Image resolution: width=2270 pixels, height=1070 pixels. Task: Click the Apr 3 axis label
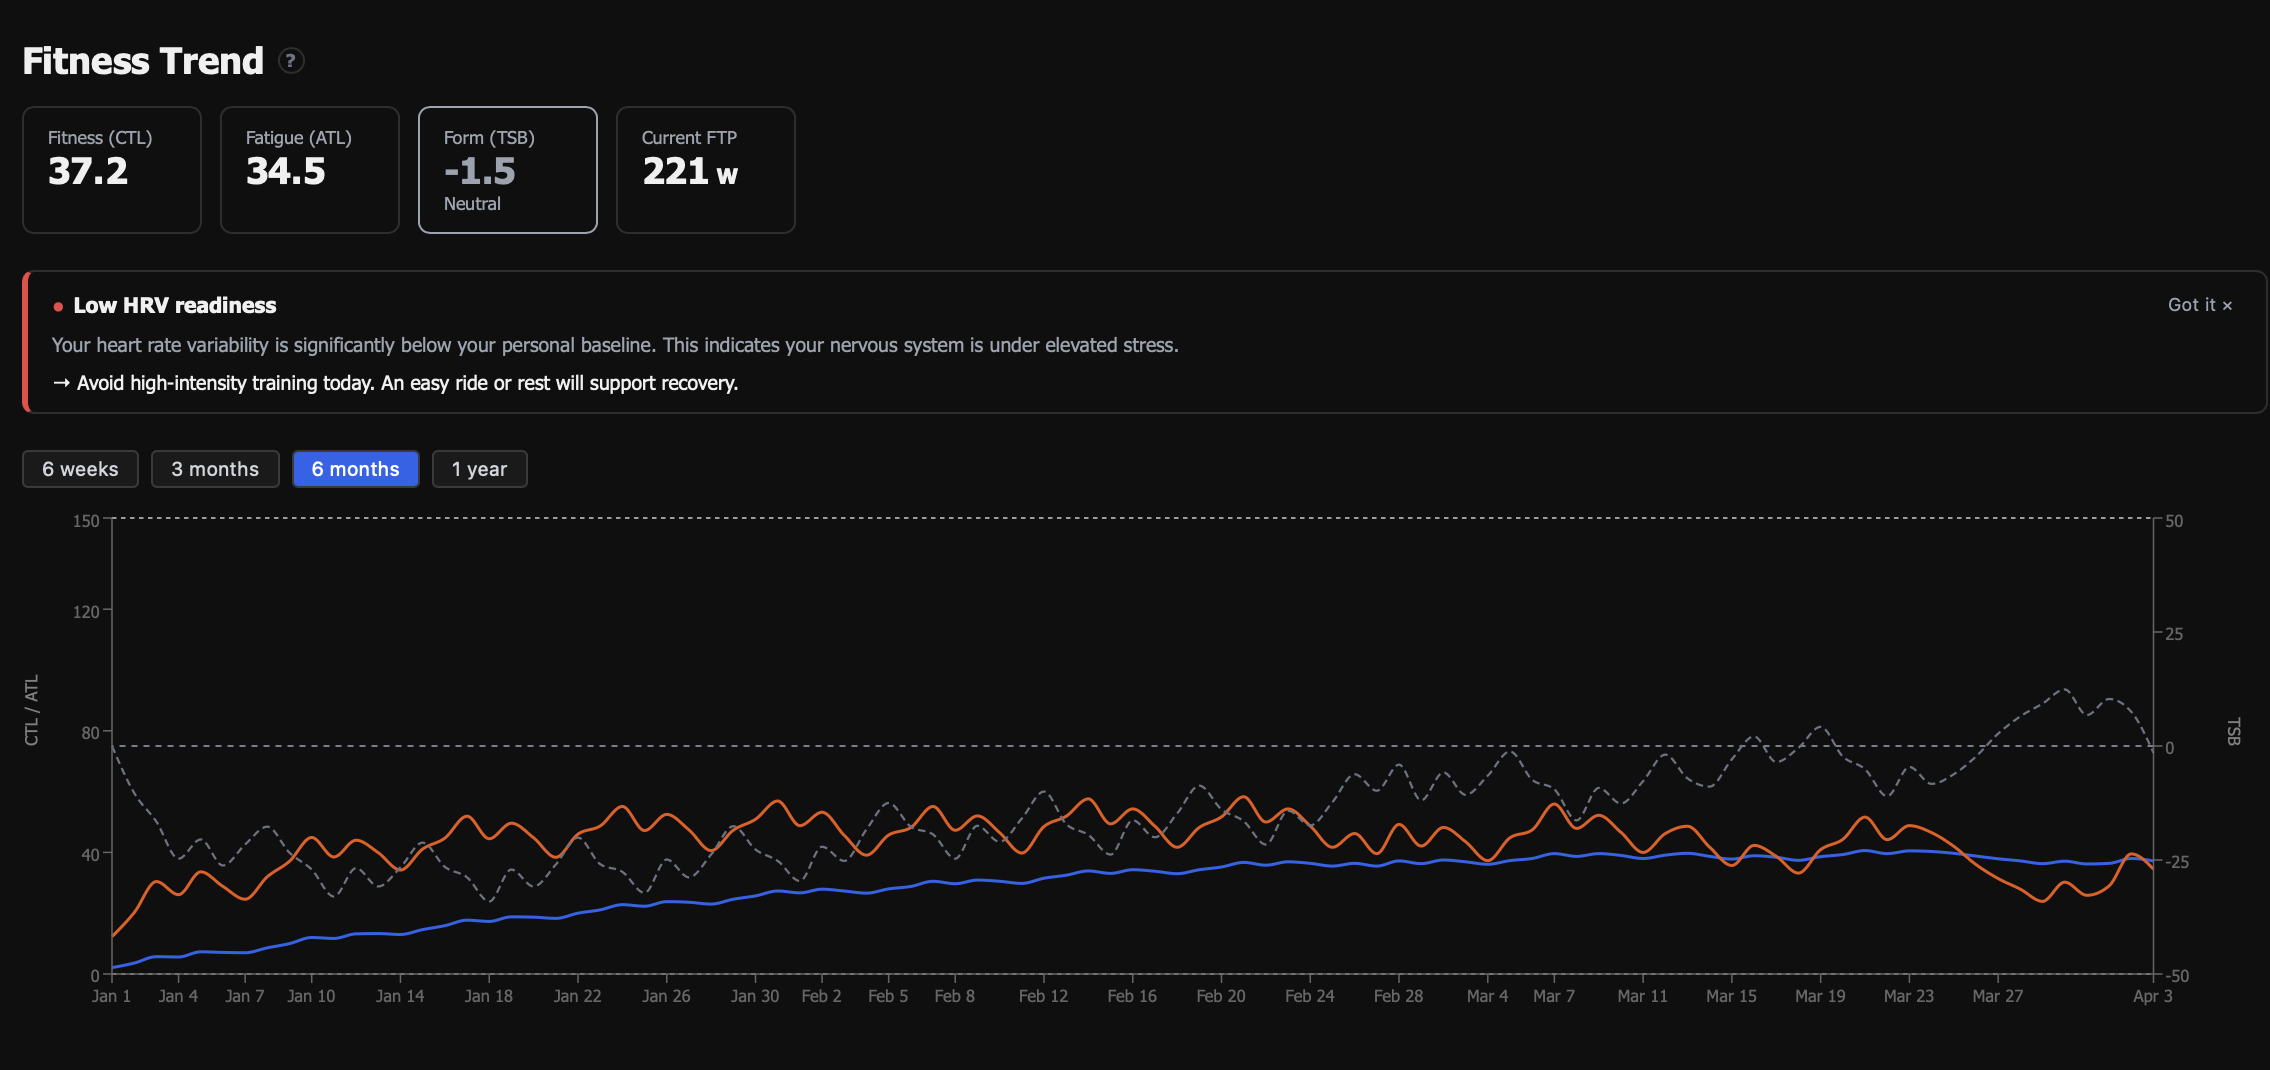(x=2154, y=995)
